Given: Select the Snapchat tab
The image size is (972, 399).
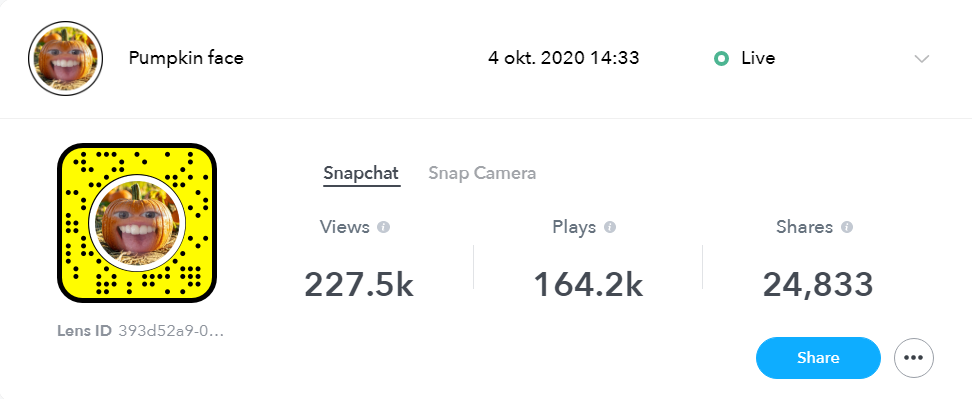Looking at the screenshot, I should click(361, 173).
